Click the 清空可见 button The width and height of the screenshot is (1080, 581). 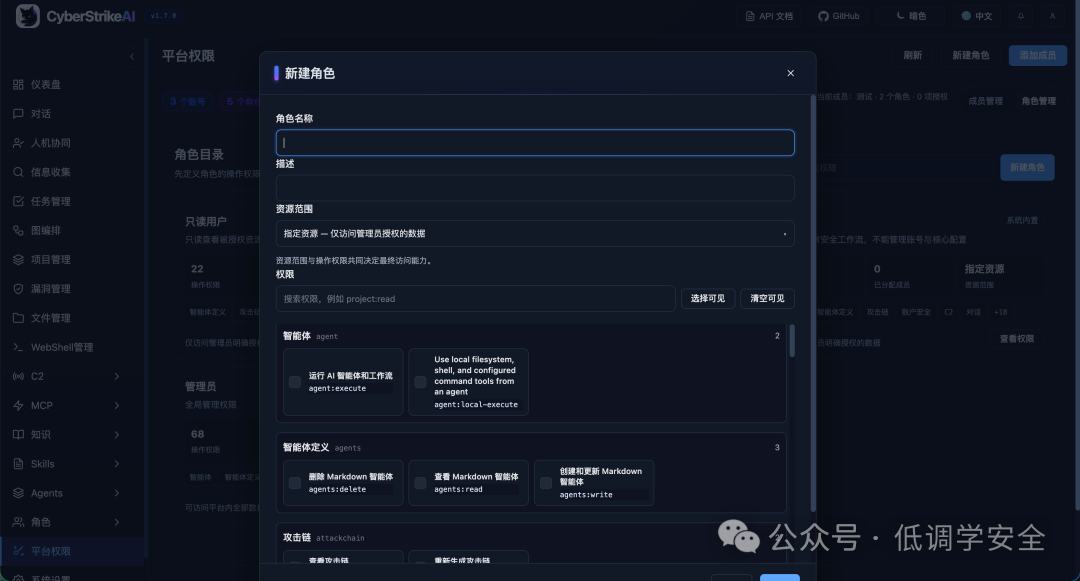click(x=767, y=299)
